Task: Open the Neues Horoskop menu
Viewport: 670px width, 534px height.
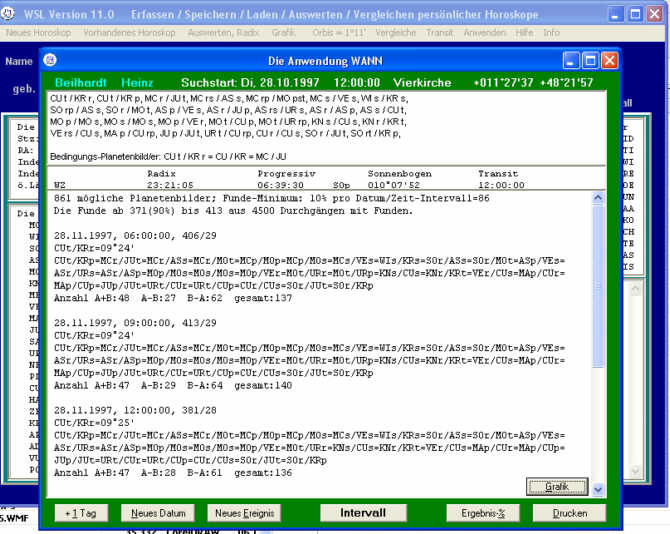Action: pyautogui.click(x=38, y=32)
